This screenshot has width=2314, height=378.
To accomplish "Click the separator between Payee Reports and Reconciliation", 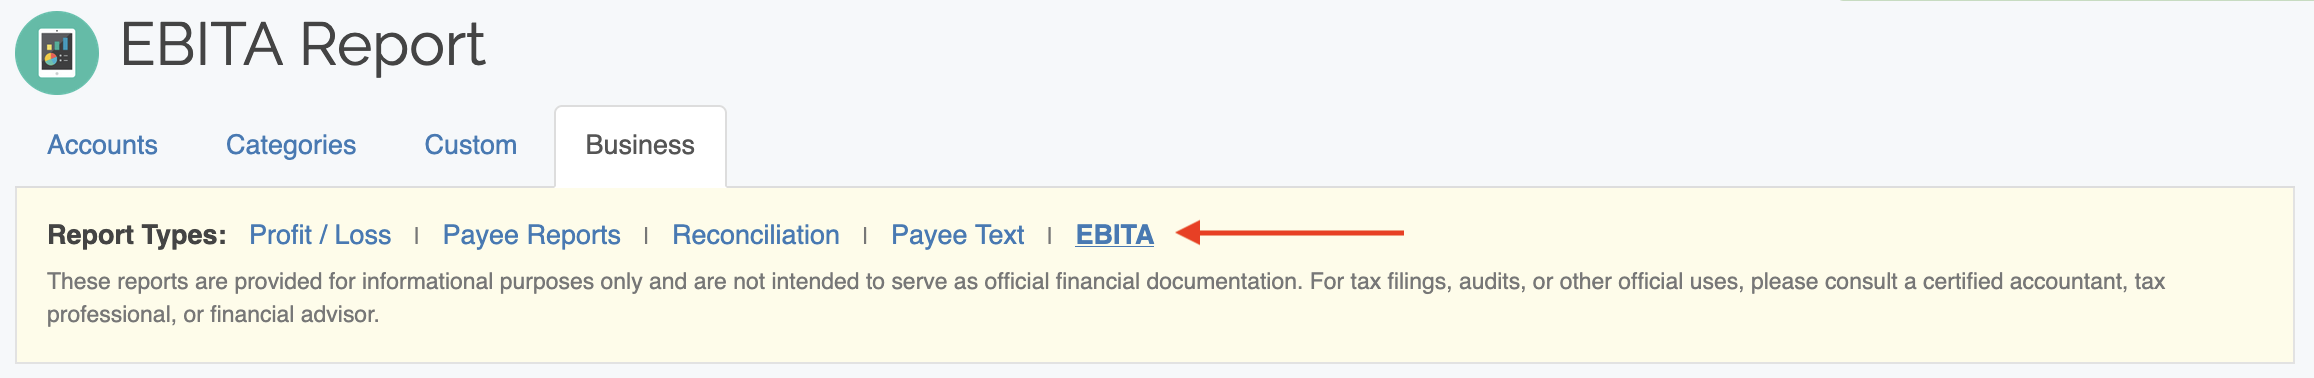I will (x=646, y=236).
